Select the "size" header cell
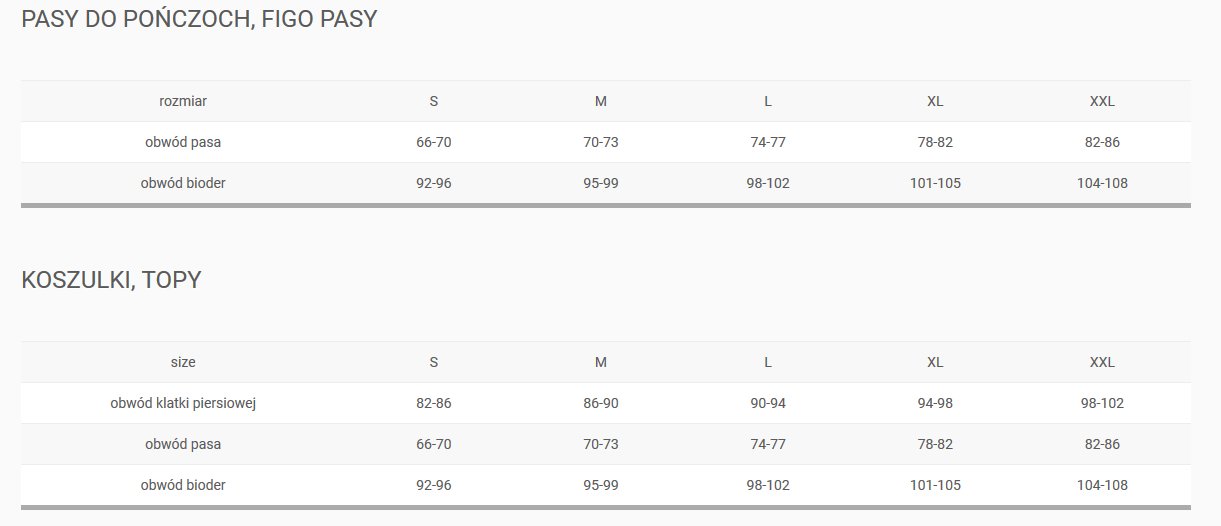The height and width of the screenshot is (526, 1221). pyautogui.click(x=183, y=362)
